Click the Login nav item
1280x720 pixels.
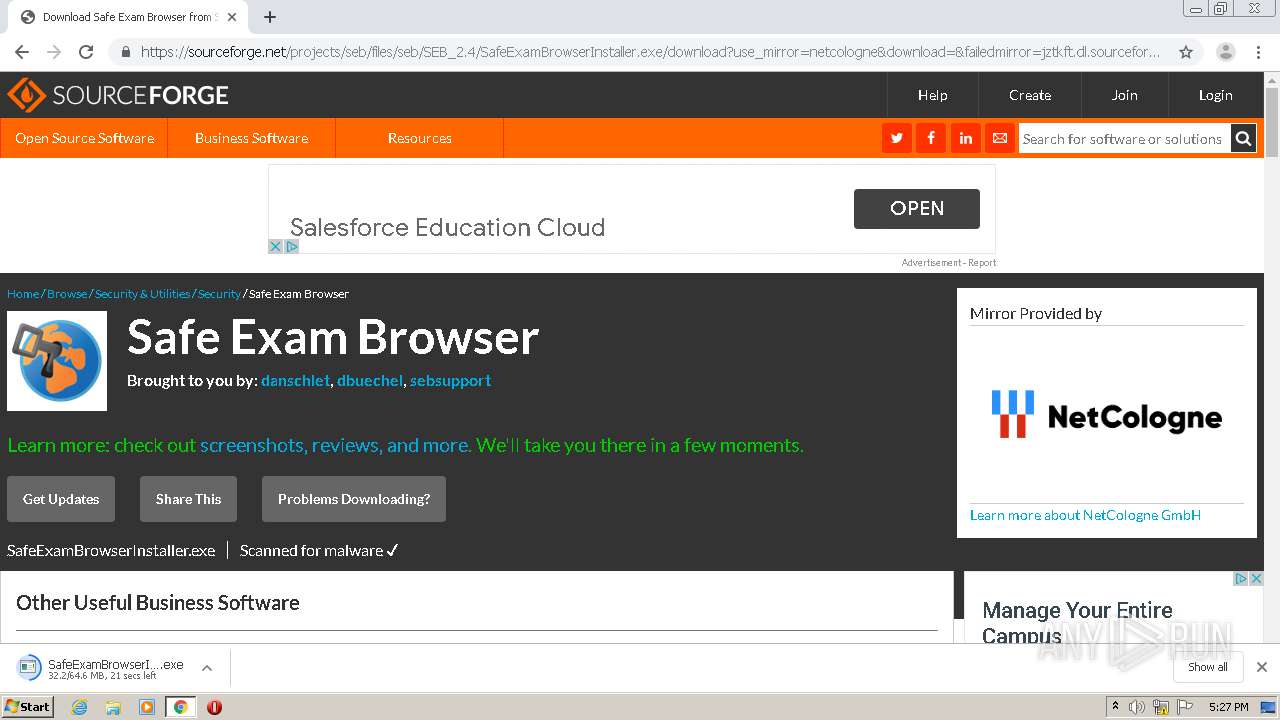click(1216, 95)
